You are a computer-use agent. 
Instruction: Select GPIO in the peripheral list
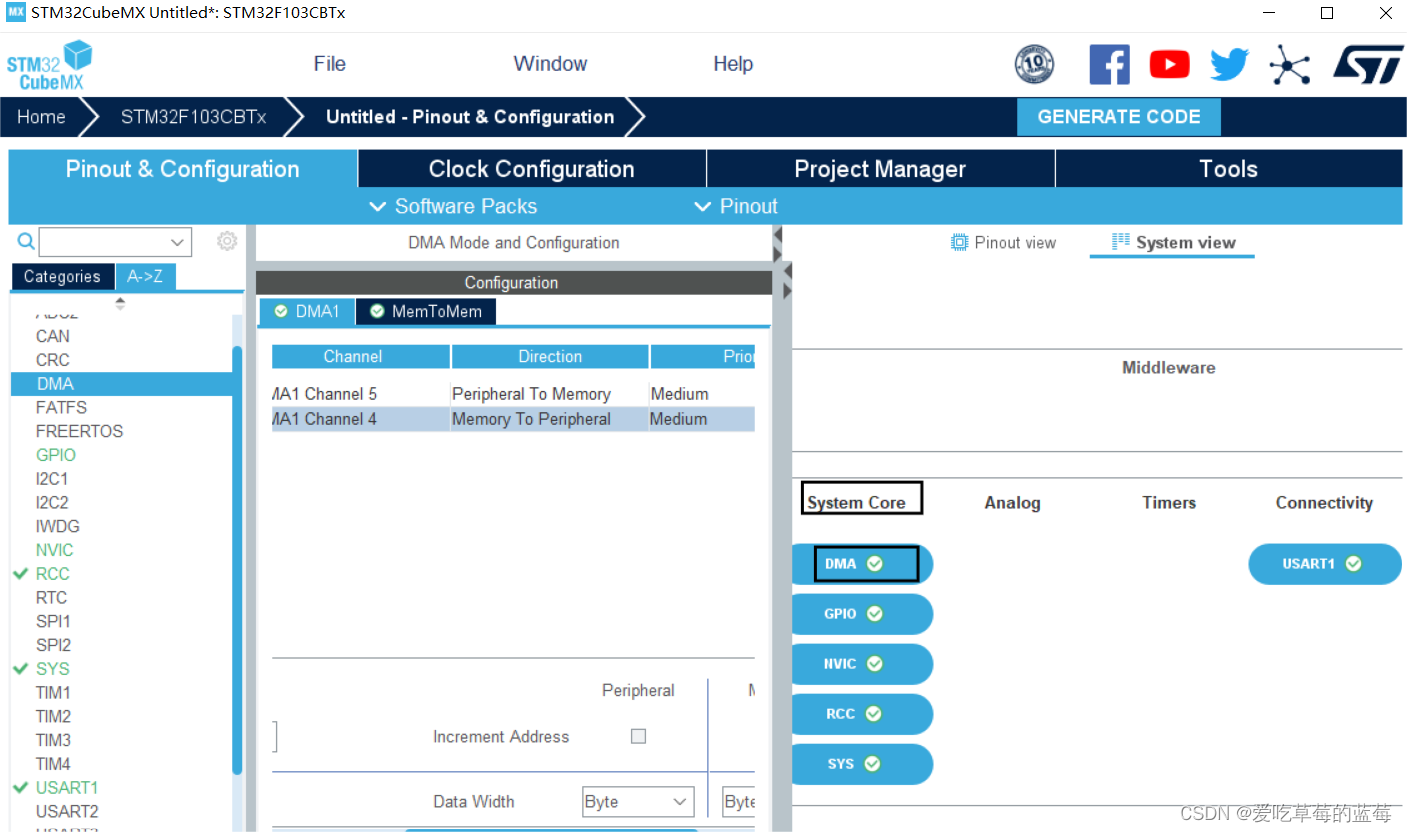56,455
